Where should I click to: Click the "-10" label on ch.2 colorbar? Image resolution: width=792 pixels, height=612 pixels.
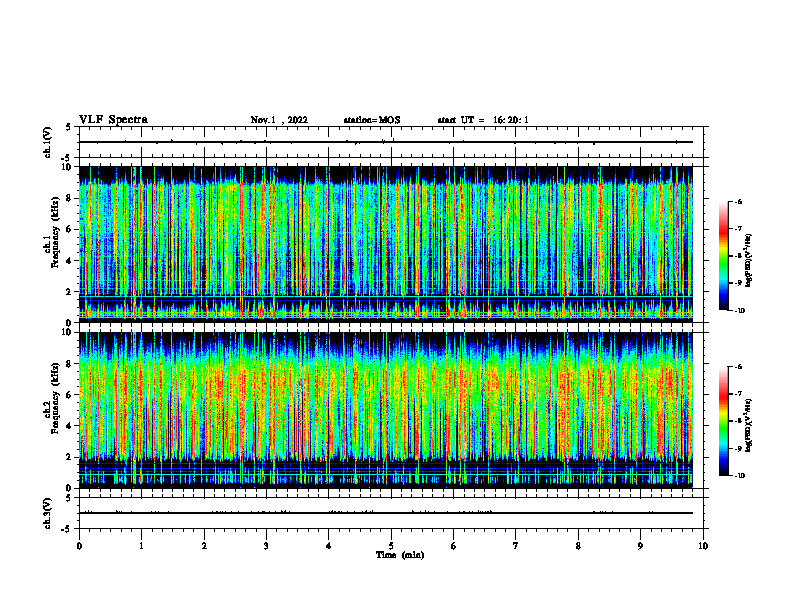click(x=739, y=476)
